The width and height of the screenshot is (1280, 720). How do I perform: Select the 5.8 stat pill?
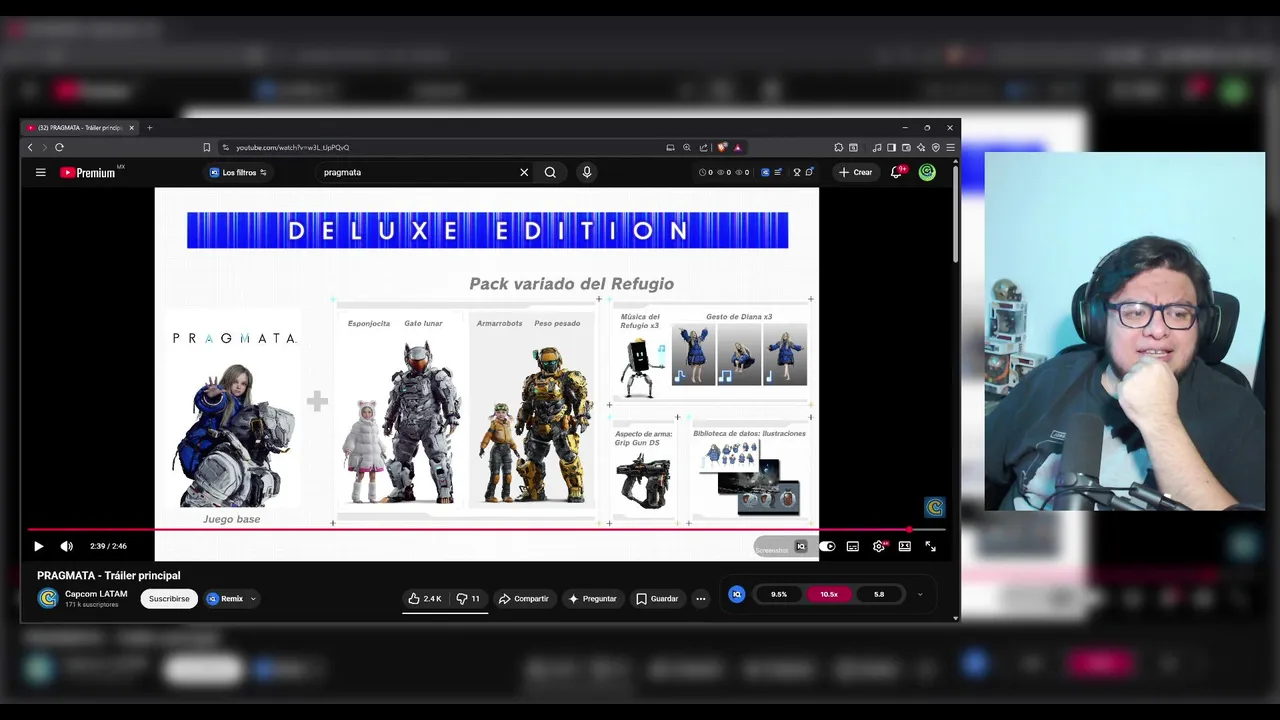coord(879,594)
